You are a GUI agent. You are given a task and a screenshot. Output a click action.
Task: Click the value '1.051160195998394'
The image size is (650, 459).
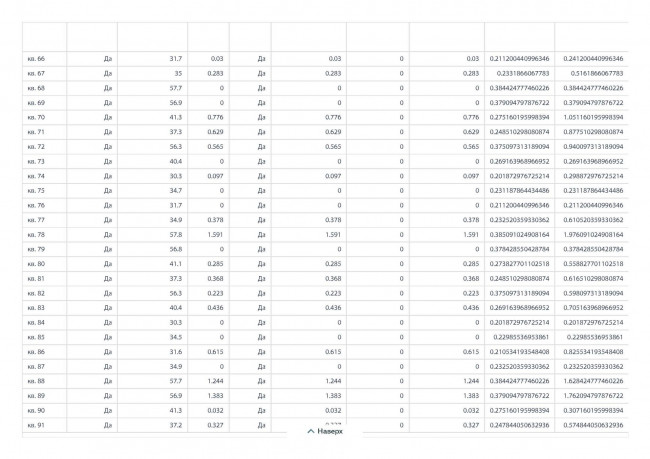point(593,117)
